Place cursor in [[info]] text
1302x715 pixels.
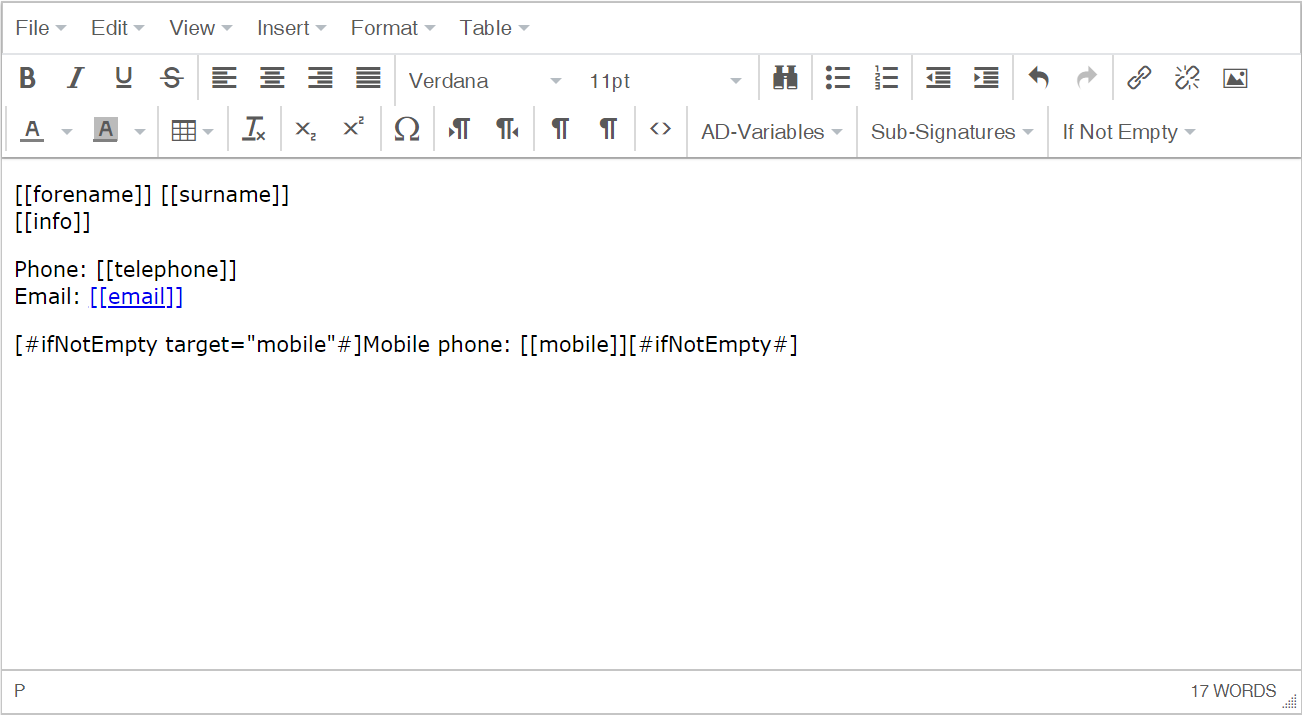(x=53, y=222)
